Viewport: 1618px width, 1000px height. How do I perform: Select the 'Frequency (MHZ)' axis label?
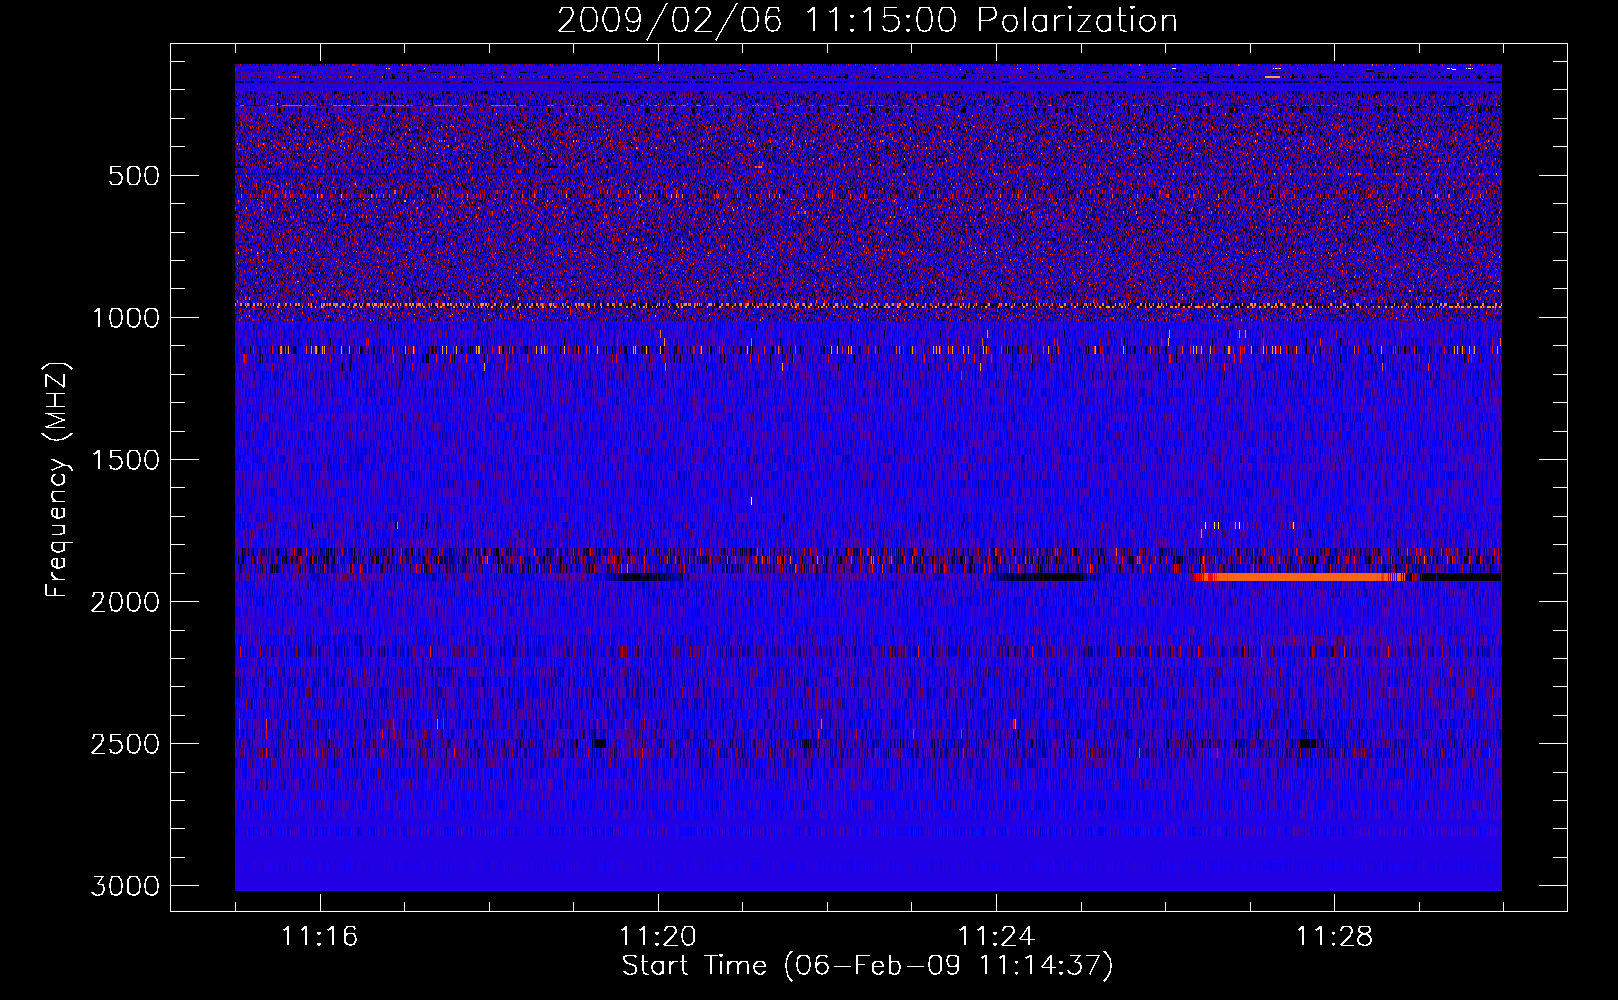[x=56, y=479]
